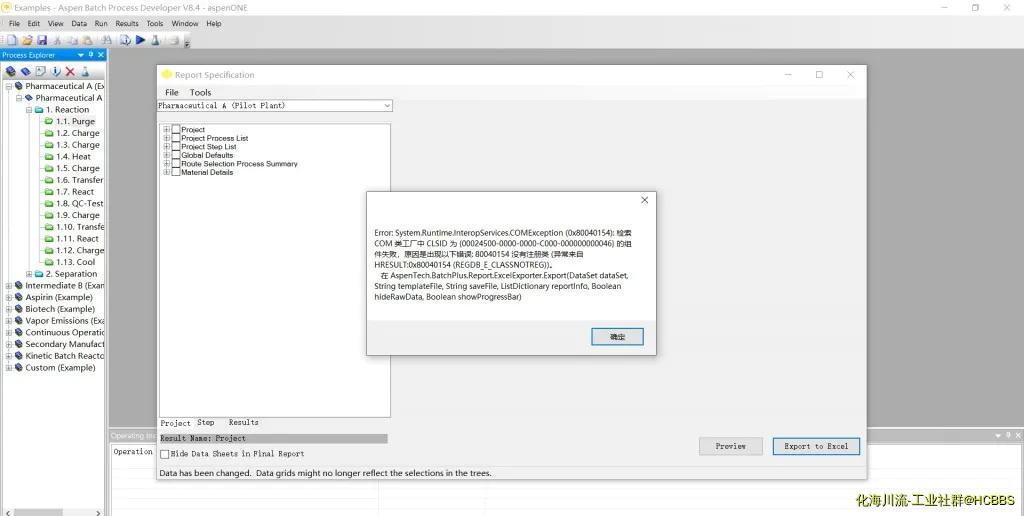Click the flask icon in main toolbar
Viewport: 1024px width, 516px height.
pyautogui.click(x=155, y=40)
